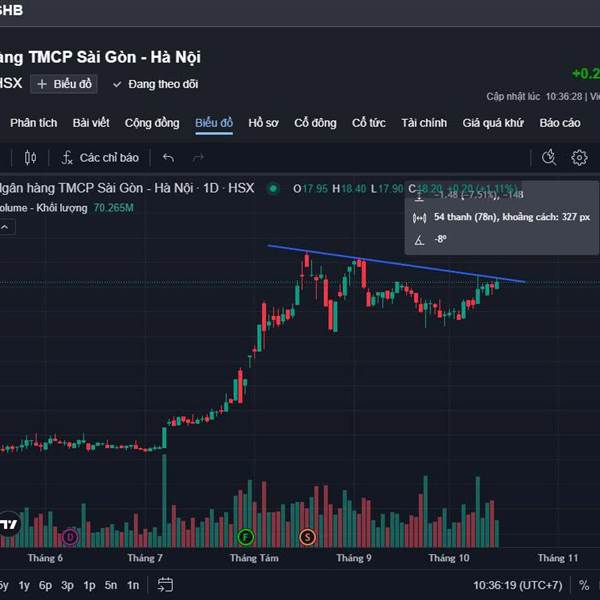The image size is (600, 600).
Task: Switch to Cổ tức tab
Action: [x=369, y=123]
